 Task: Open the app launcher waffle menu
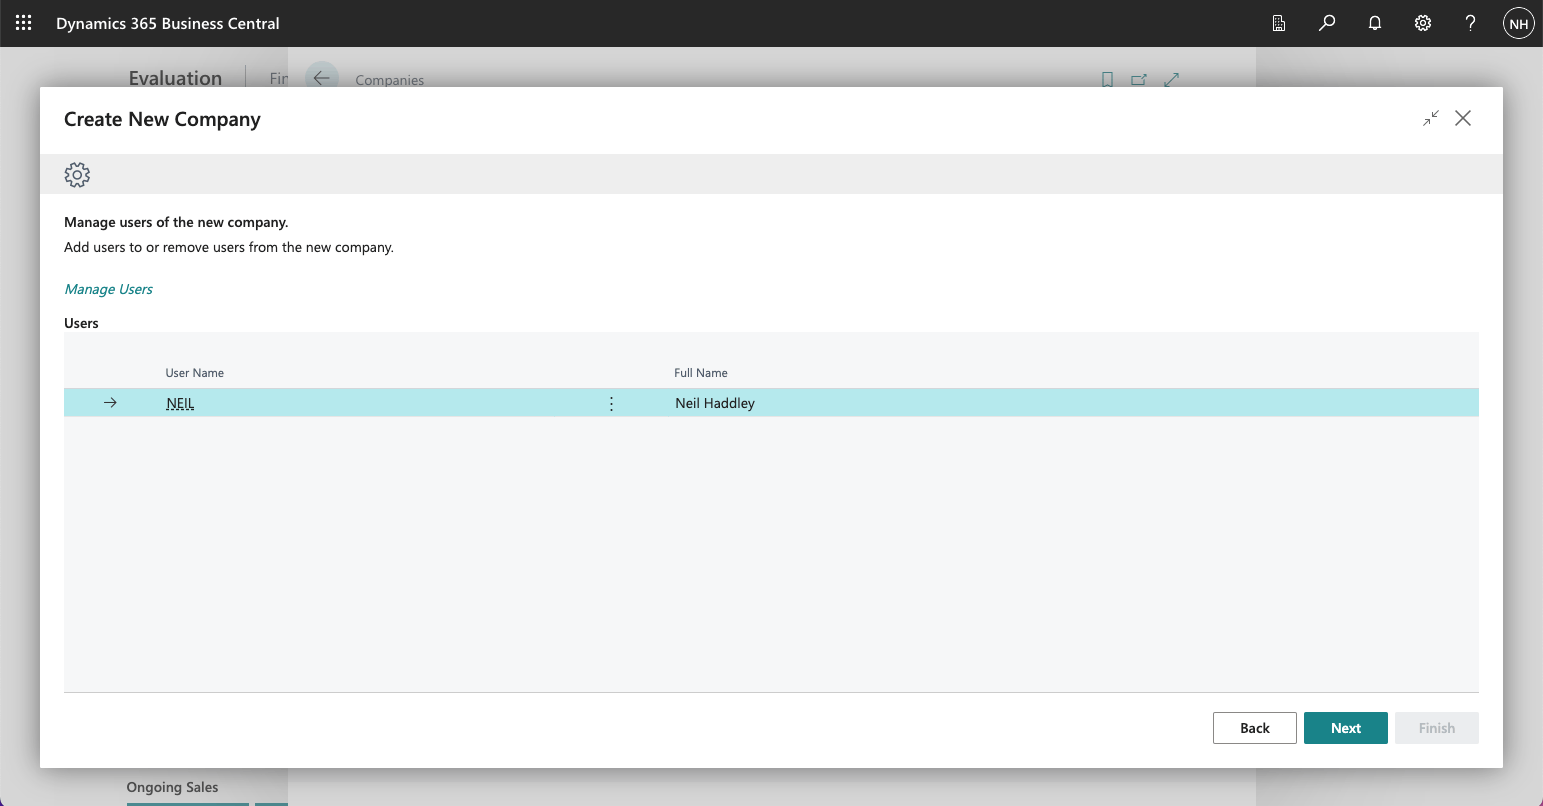click(x=24, y=23)
